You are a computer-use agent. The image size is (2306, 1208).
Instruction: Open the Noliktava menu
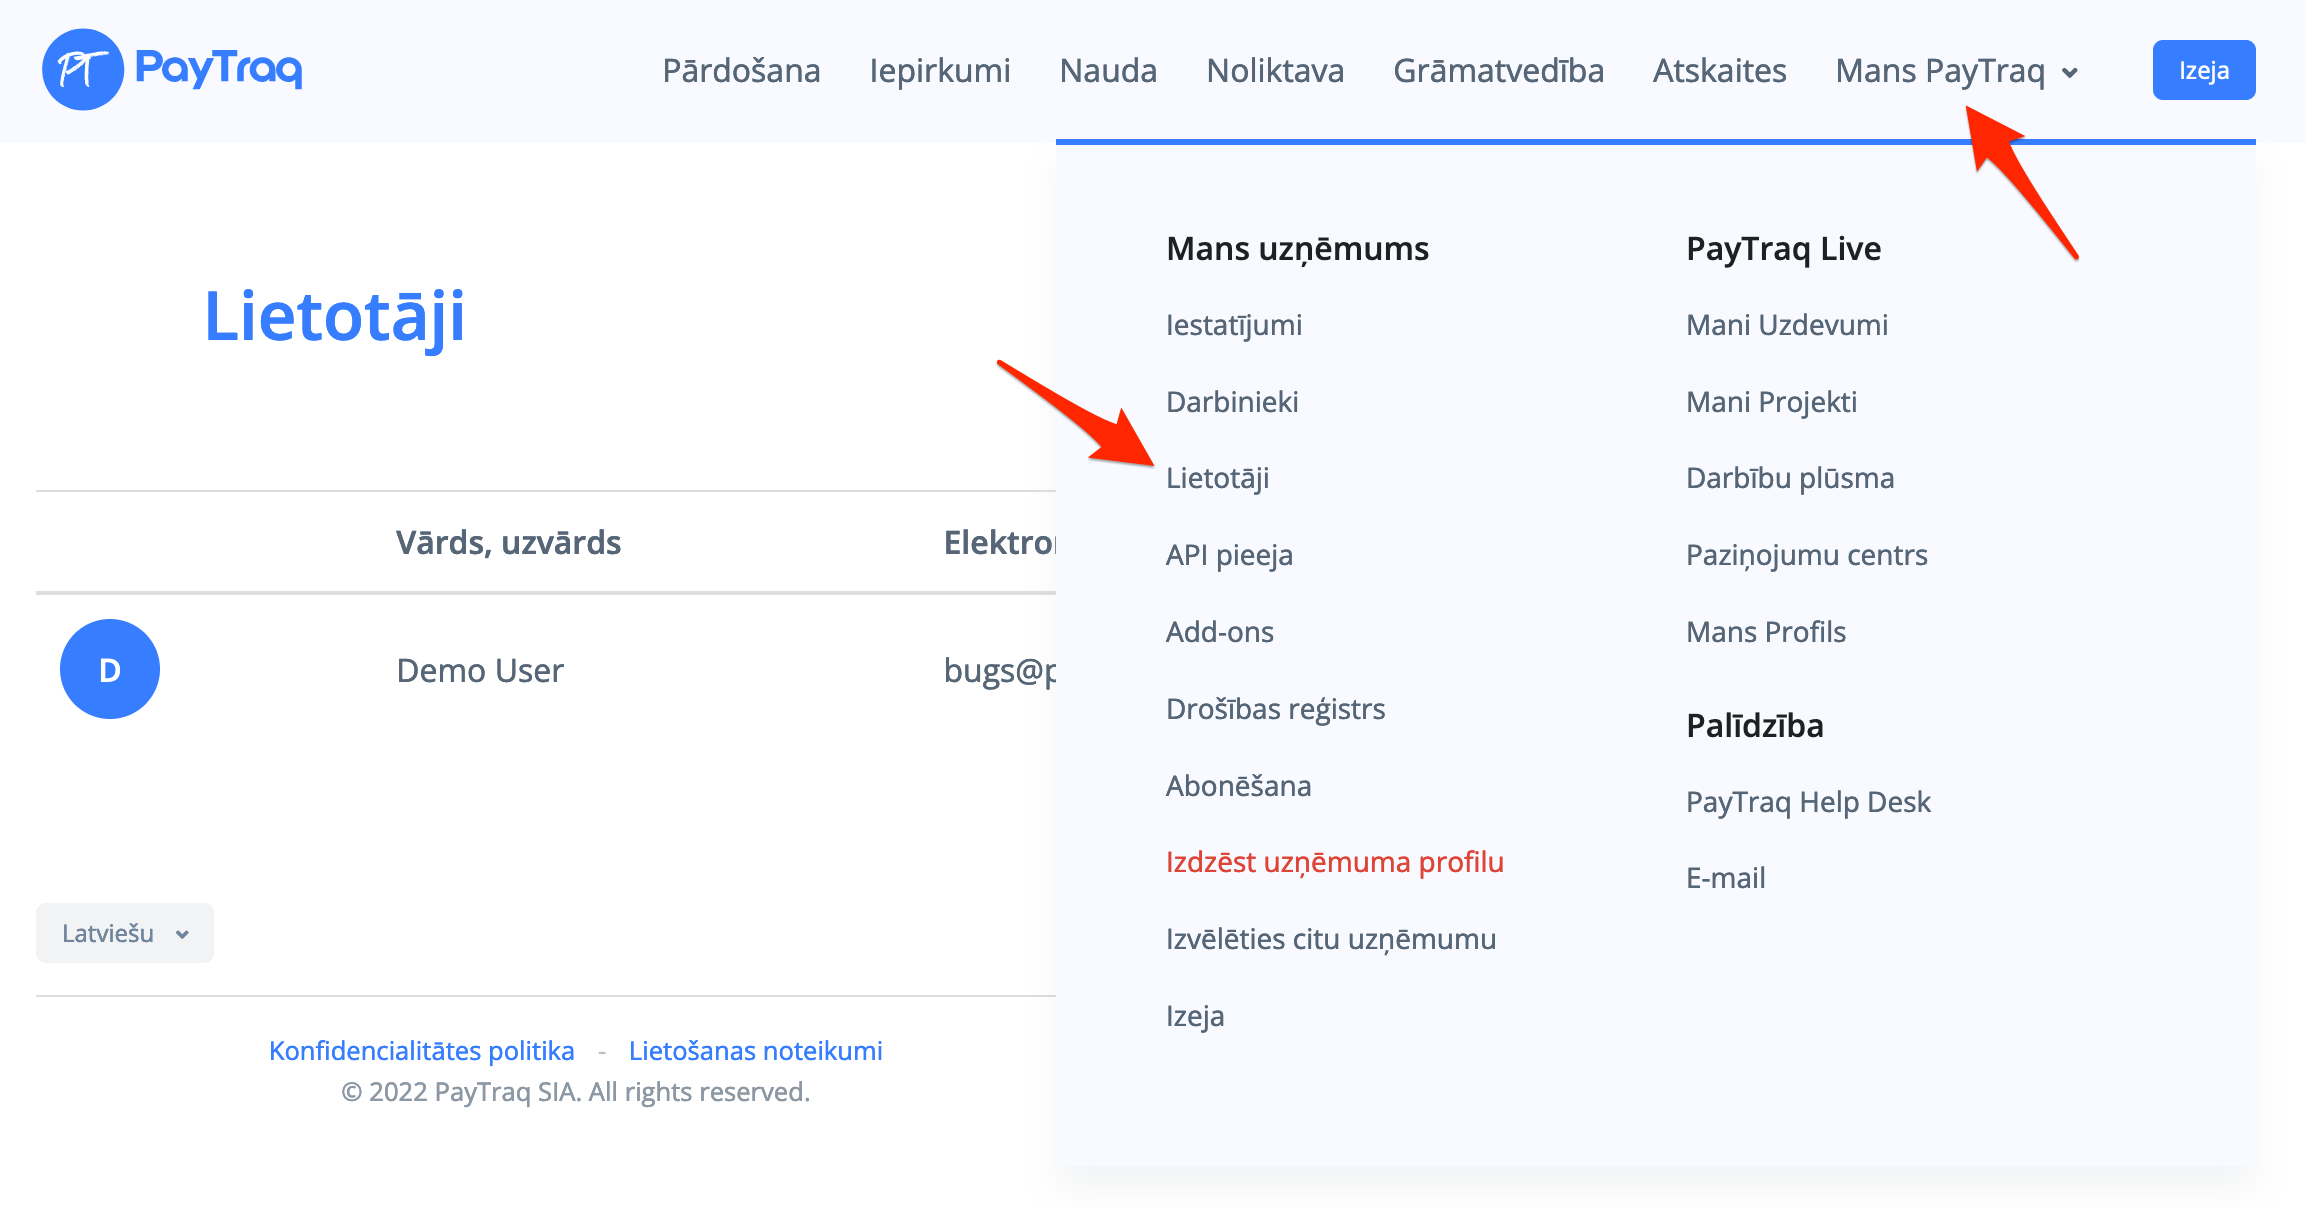(x=1275, y=71)
